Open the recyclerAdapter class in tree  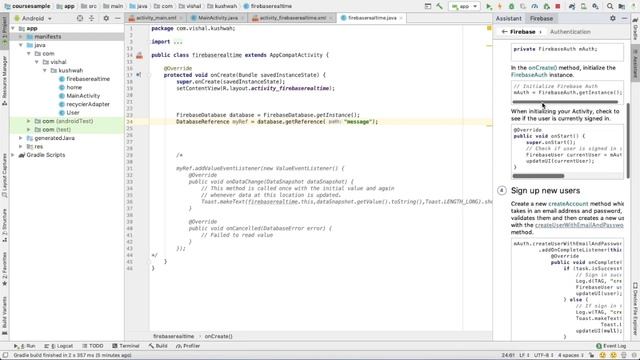click(84, 104)
